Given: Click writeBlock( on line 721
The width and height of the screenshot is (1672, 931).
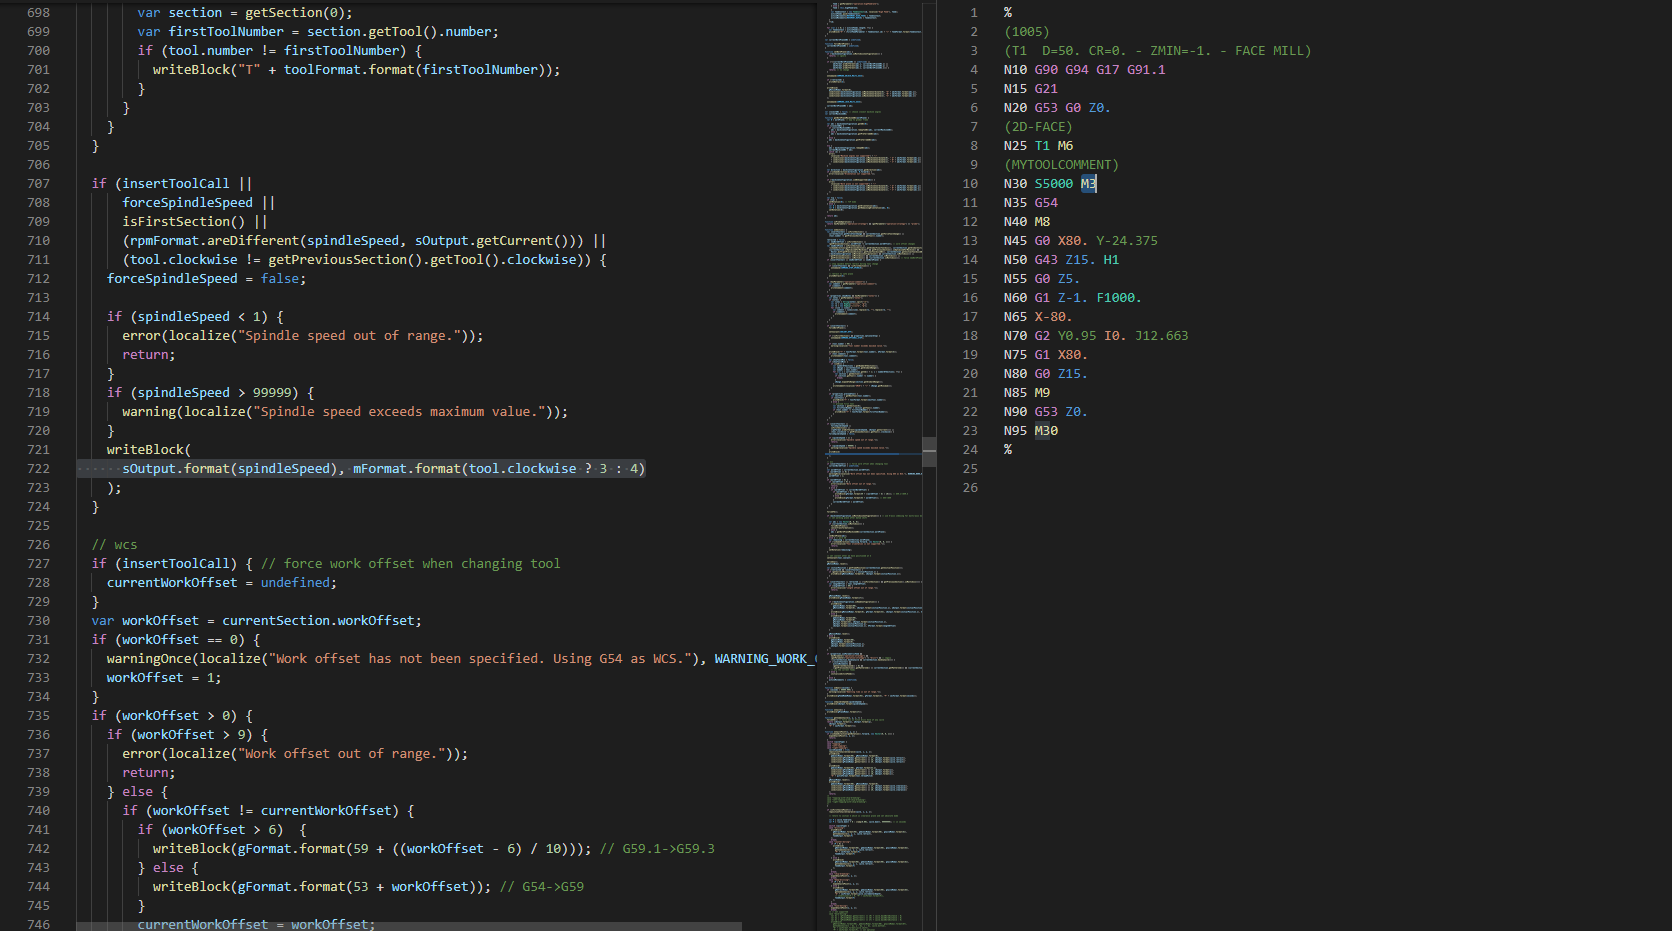Looking at the screenshot, I should click(x=149, y=450).
